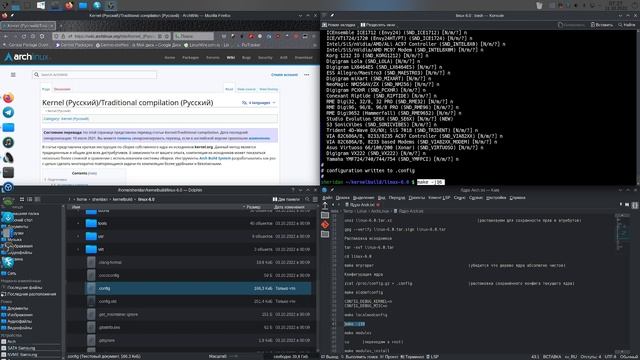Image resolution: width=640 pixels, height=360 pixels.
Task: Open the View source tab
Action: point(246,89)
